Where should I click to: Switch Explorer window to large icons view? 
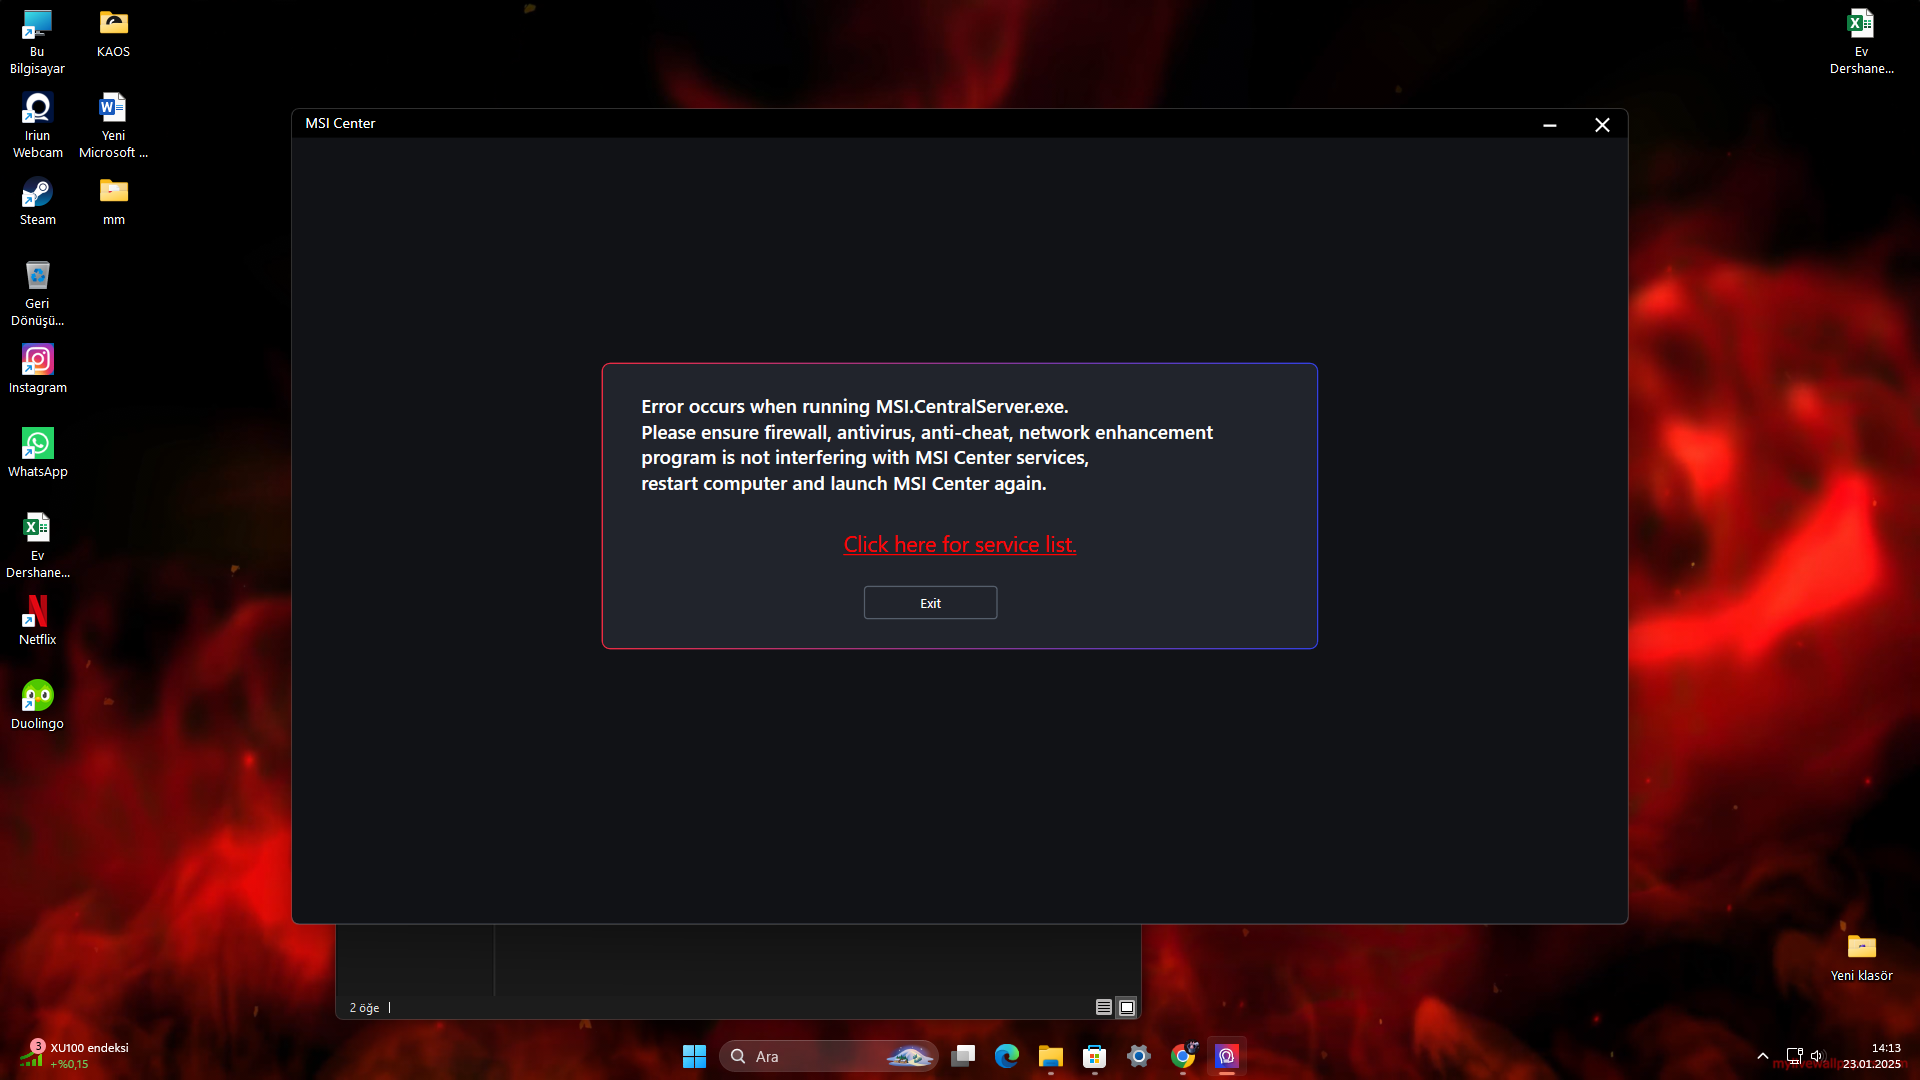[x=1127, y=1007]
